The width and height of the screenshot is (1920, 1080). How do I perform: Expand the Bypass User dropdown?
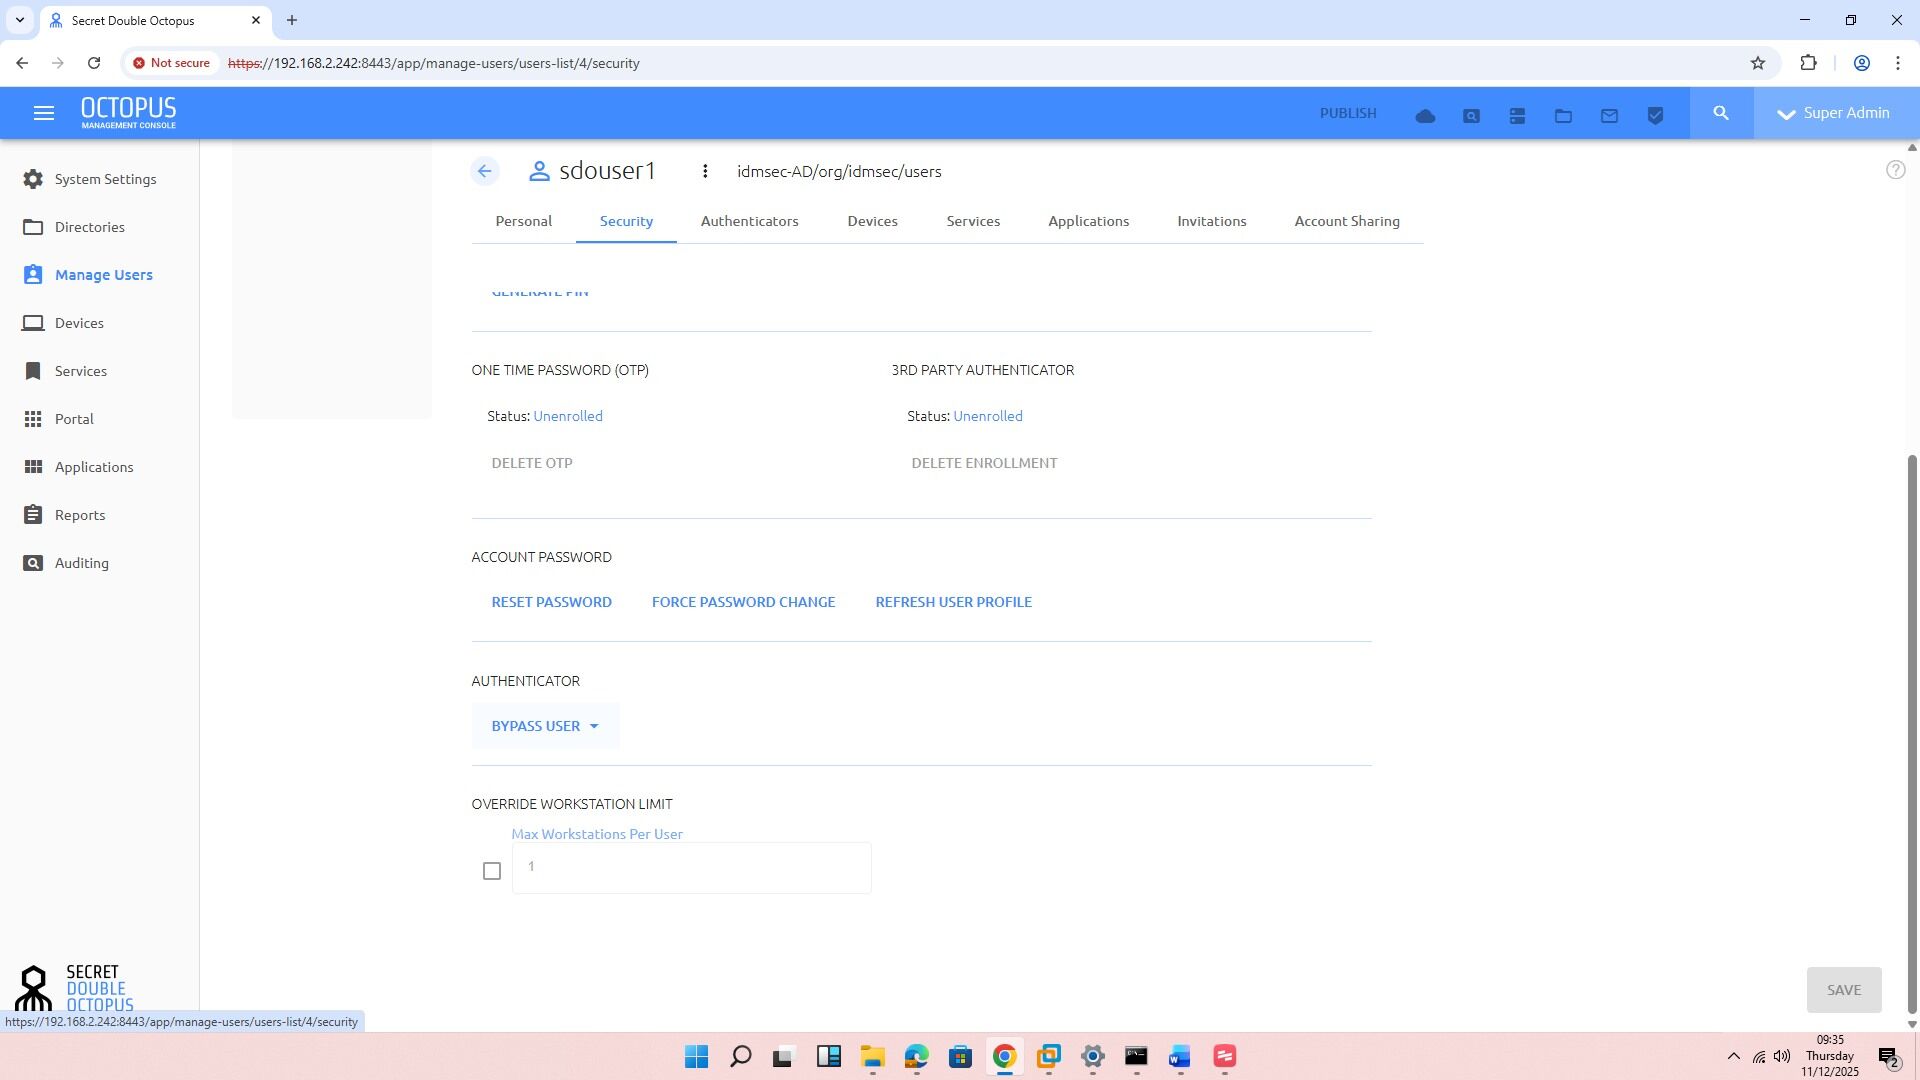point(545,726)
